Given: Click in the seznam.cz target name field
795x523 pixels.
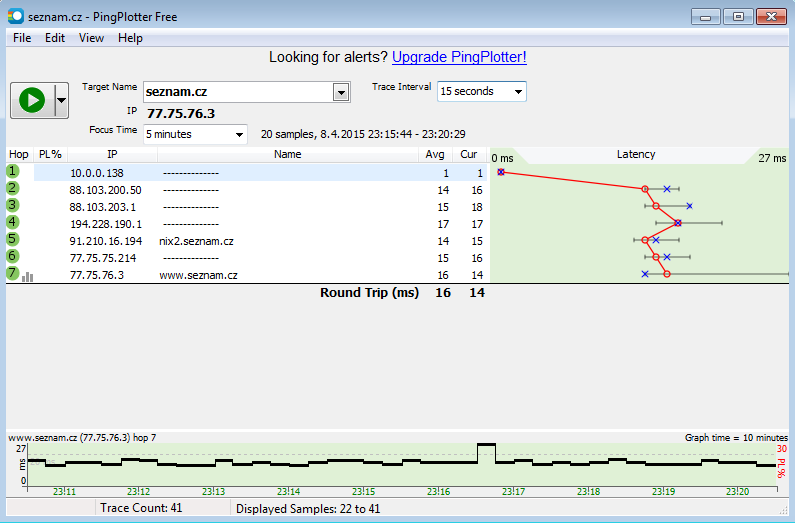Looking at the screenshot, I should [x=236, y=92].
